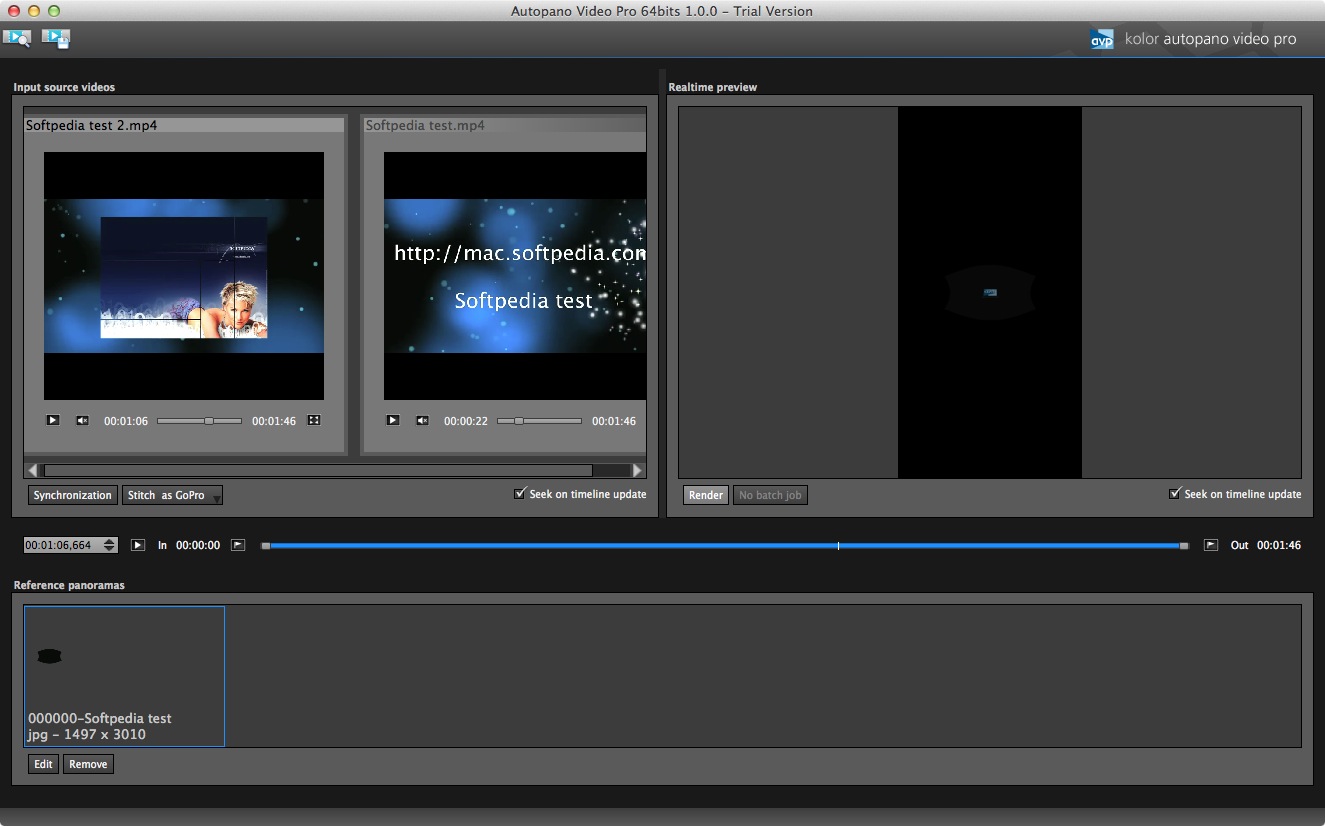Click the "Softpedia test.mp4" title text

[x=425, y=126]
